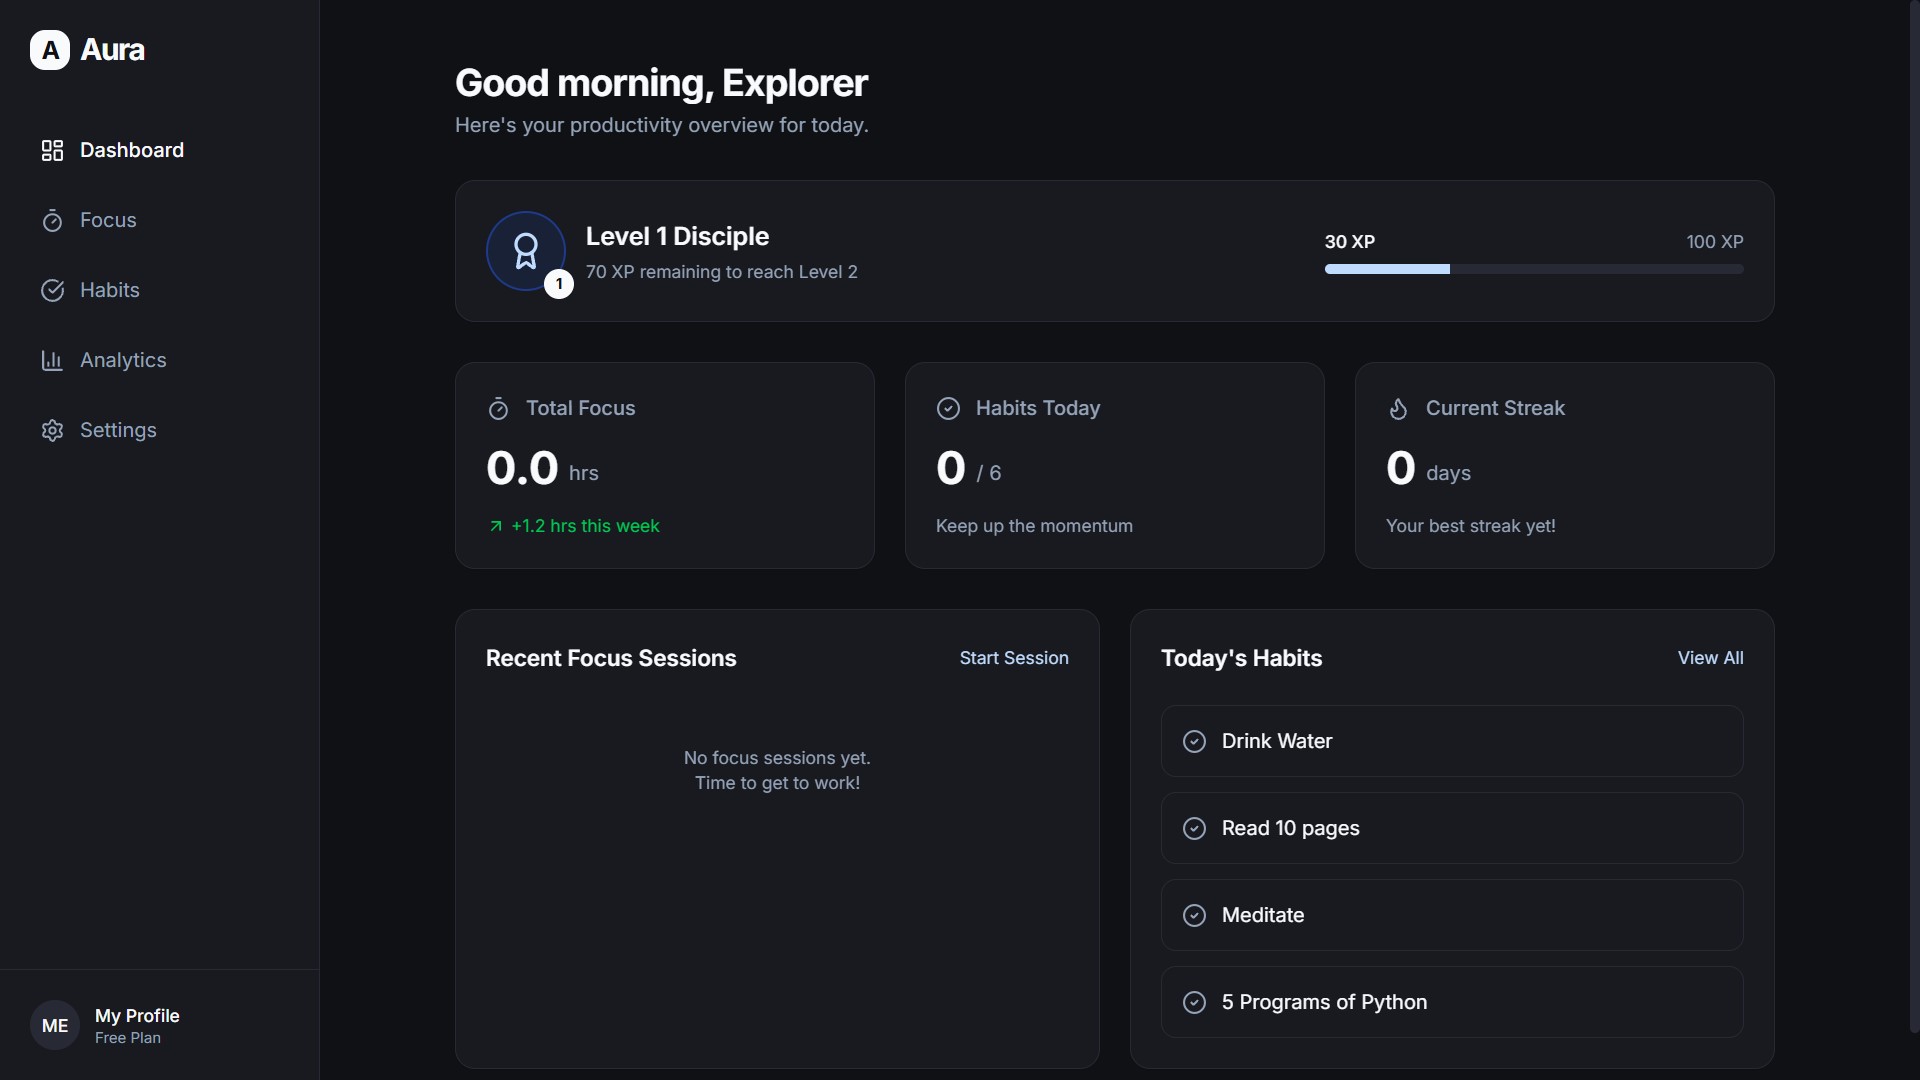Go to the Focus page
The image size is (1920, 1080).
coord(160,220)
